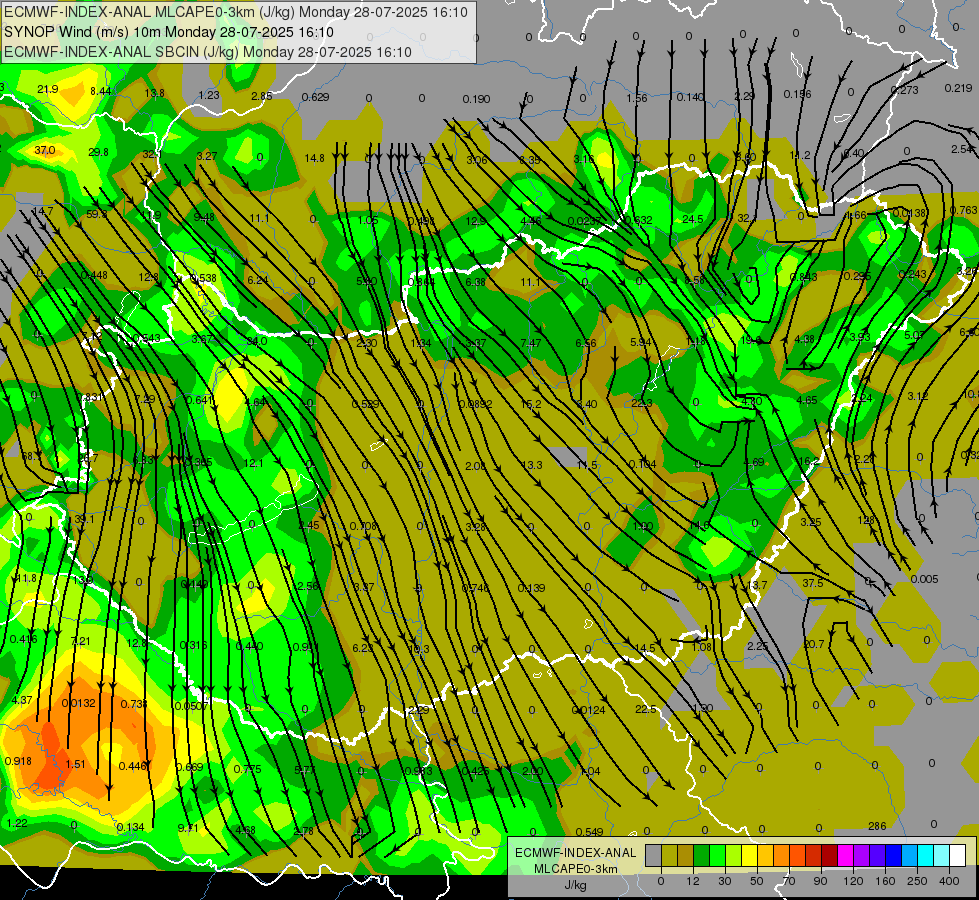
Task: Click the map value 0.763
Action: [963, 210]
